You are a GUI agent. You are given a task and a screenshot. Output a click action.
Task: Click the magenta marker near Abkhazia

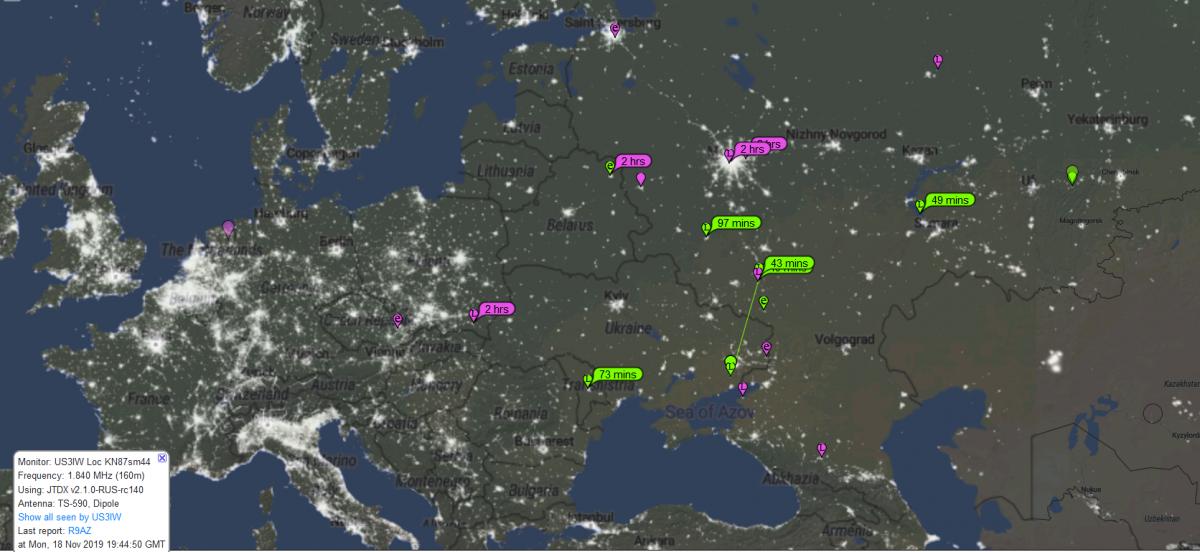(821, 449)
